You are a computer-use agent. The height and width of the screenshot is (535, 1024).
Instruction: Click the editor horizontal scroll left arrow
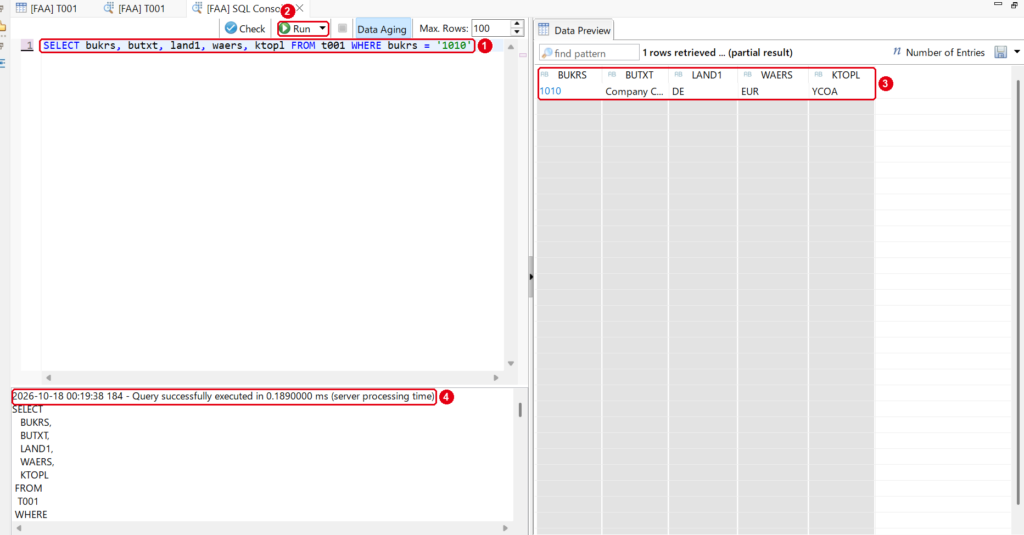[48, 378]
